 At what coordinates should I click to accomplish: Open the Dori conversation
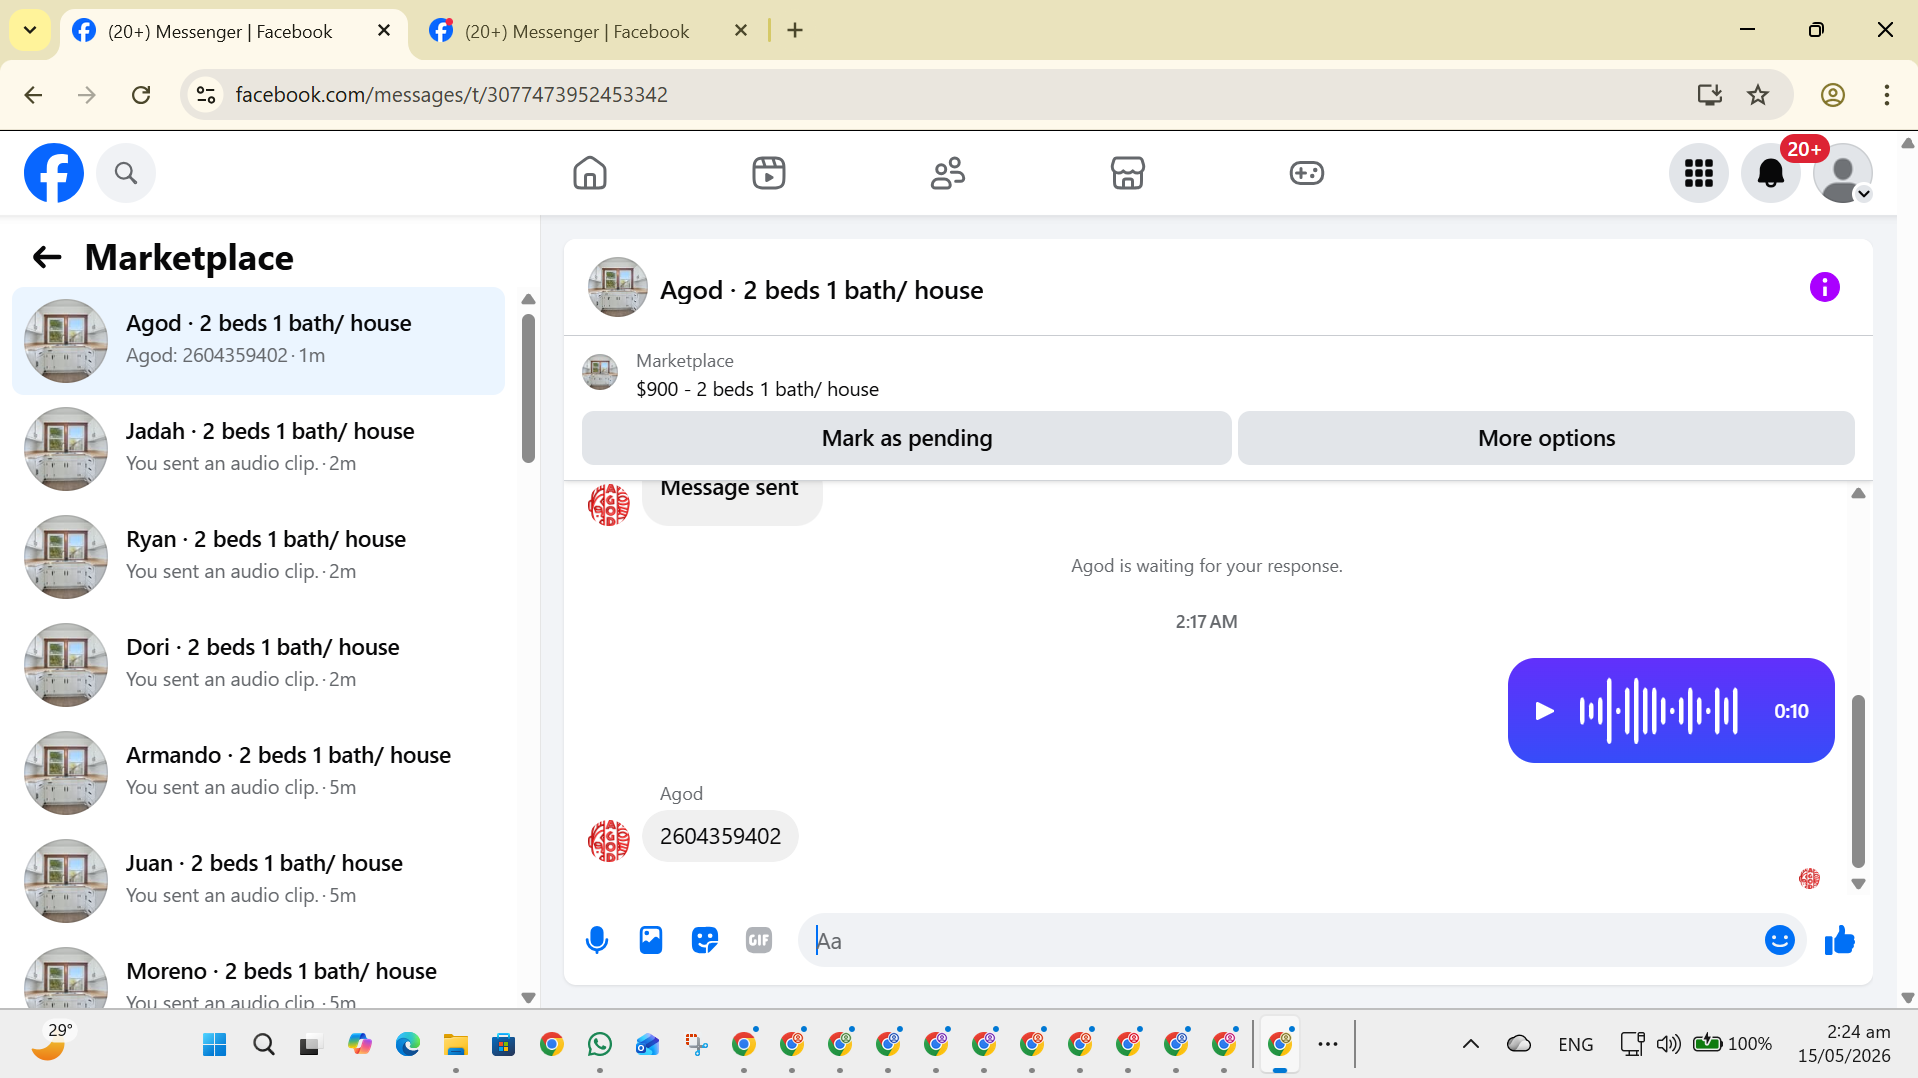(258, 665)
